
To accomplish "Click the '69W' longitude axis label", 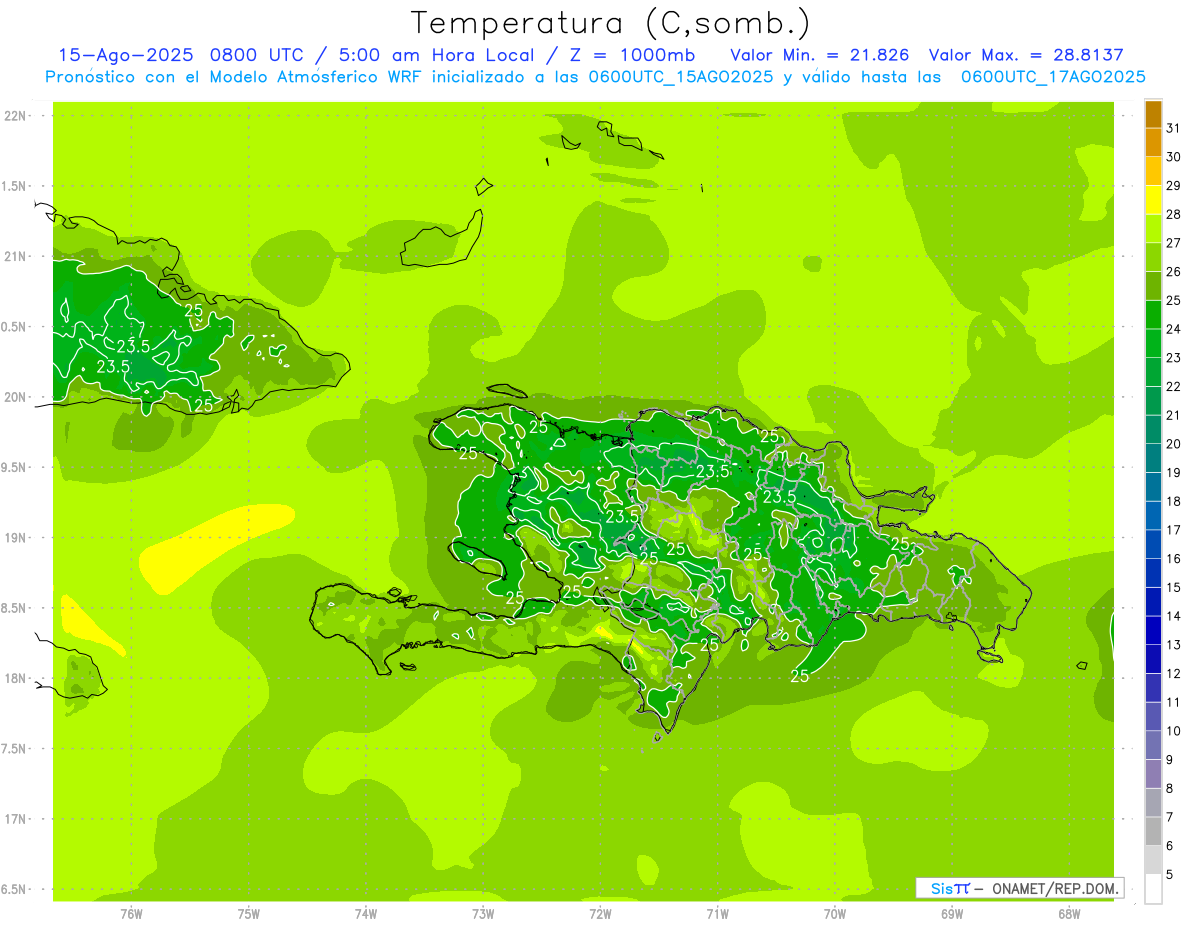I will (x=952, y=913).
